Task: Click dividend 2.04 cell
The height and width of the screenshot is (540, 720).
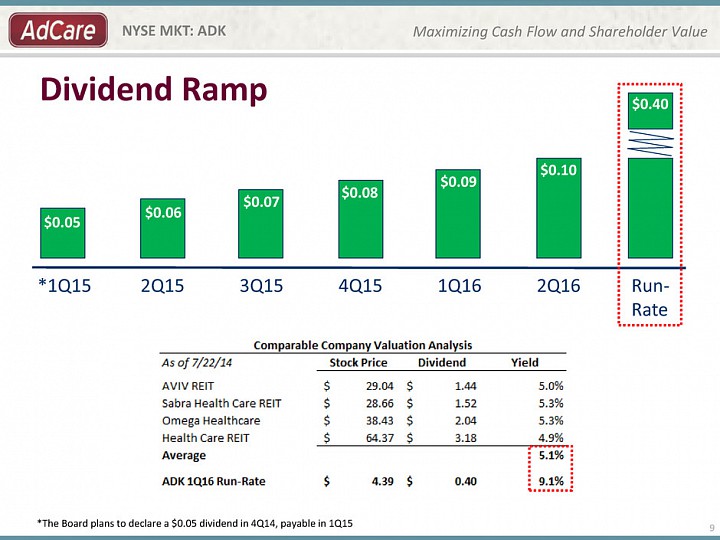Action: pyautogui.click(x=466, y=421)
